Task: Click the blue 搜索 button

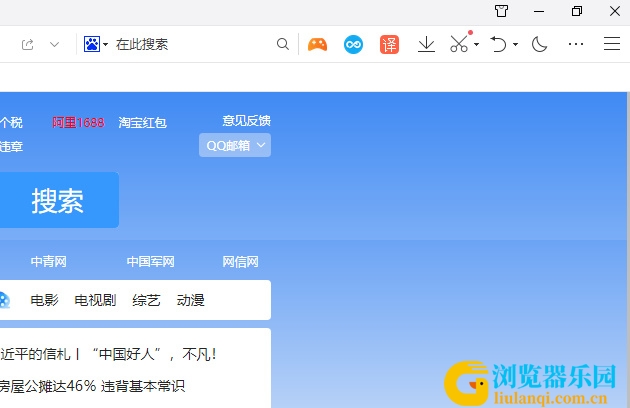Action: point(59,200)
